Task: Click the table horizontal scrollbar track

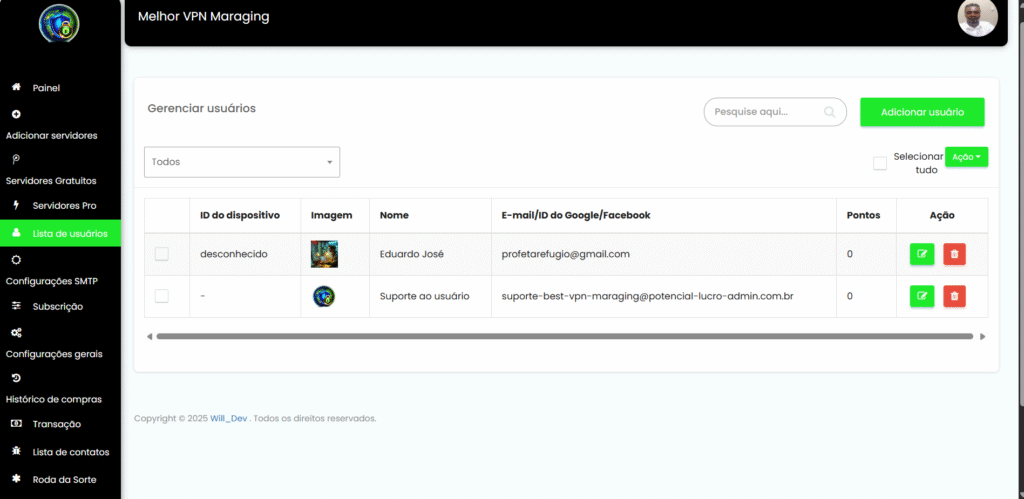Action: 565,336
